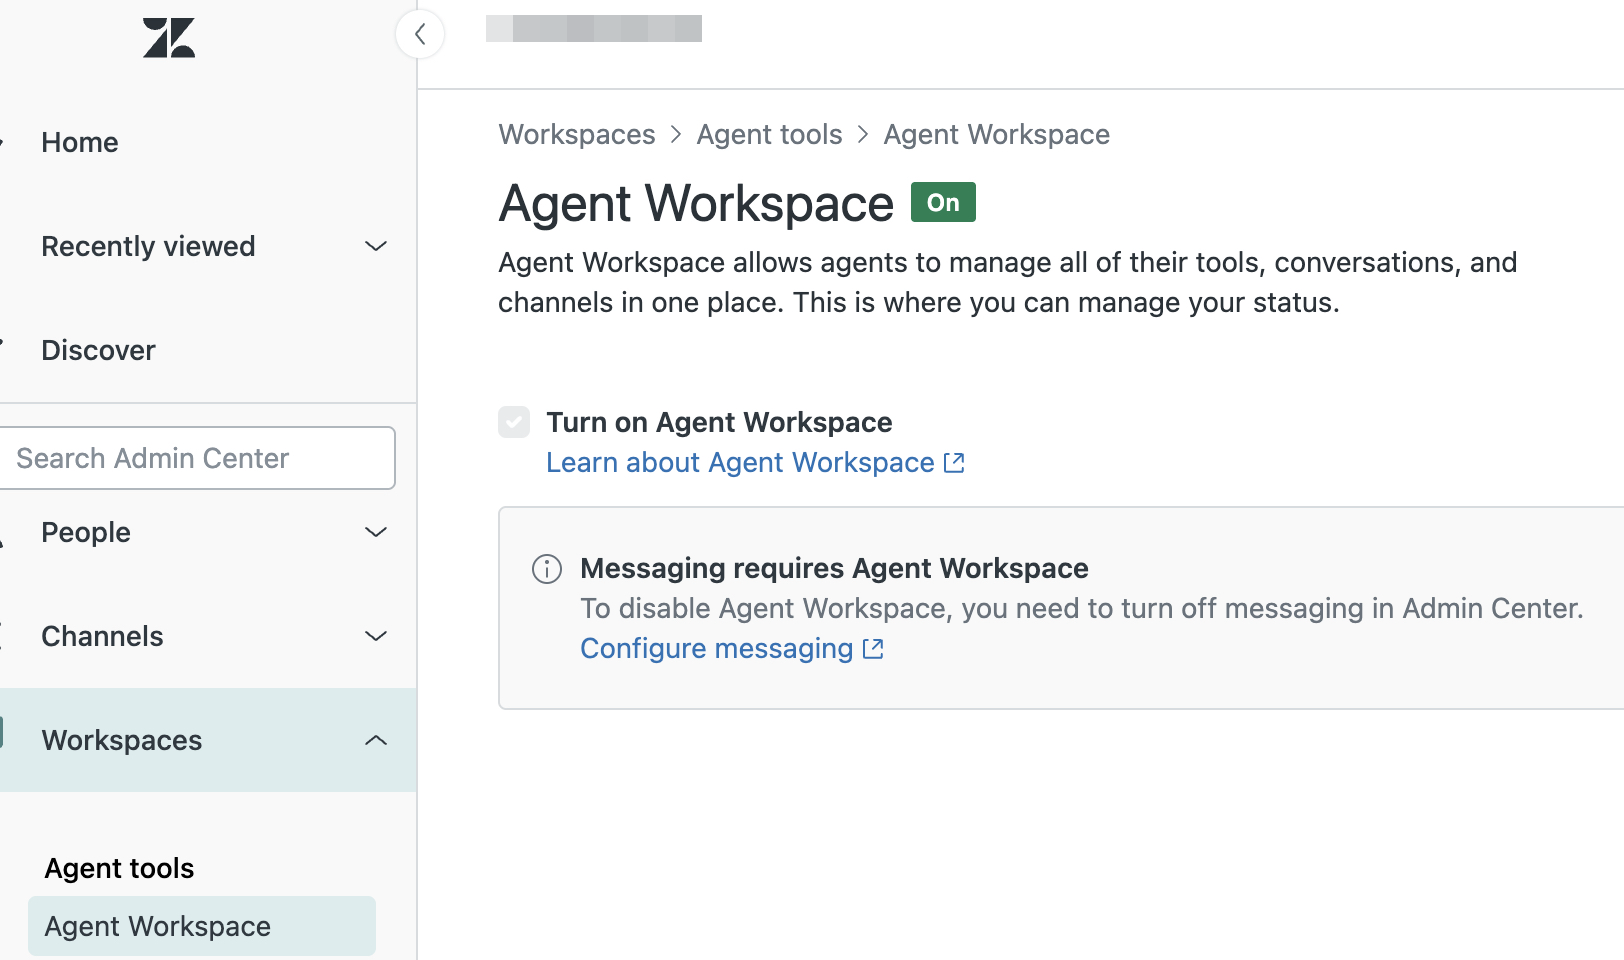Click the Agent tools breadcrumb link
The image size is (1624, 960).
click(769, 135)
